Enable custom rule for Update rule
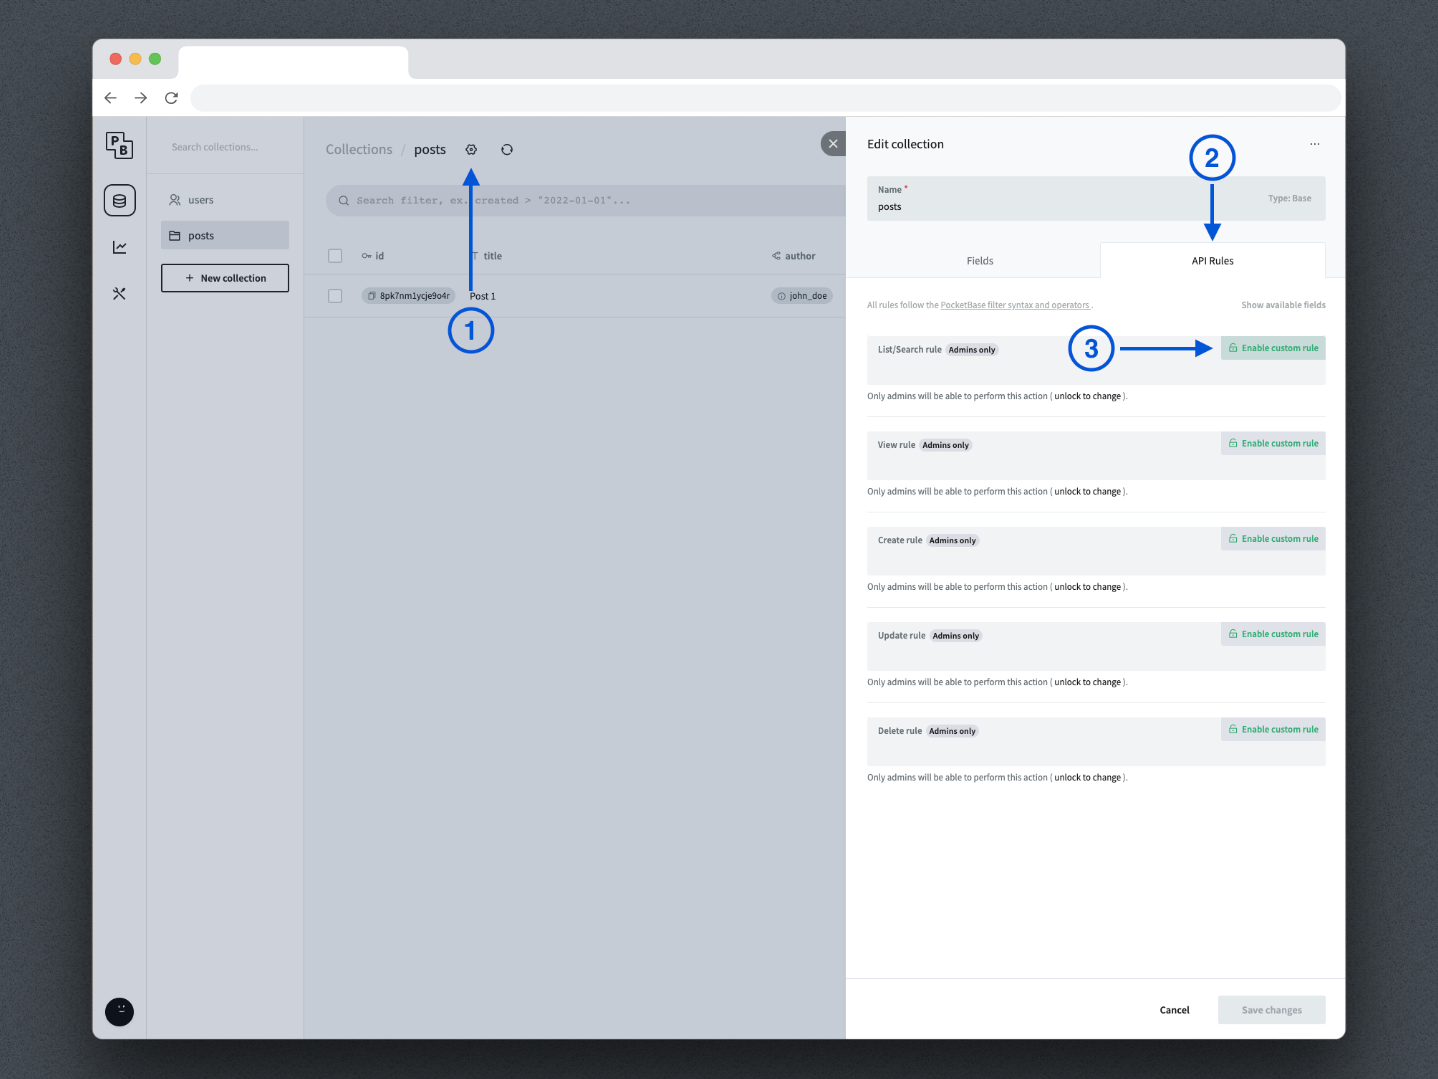 point(1273,634)
